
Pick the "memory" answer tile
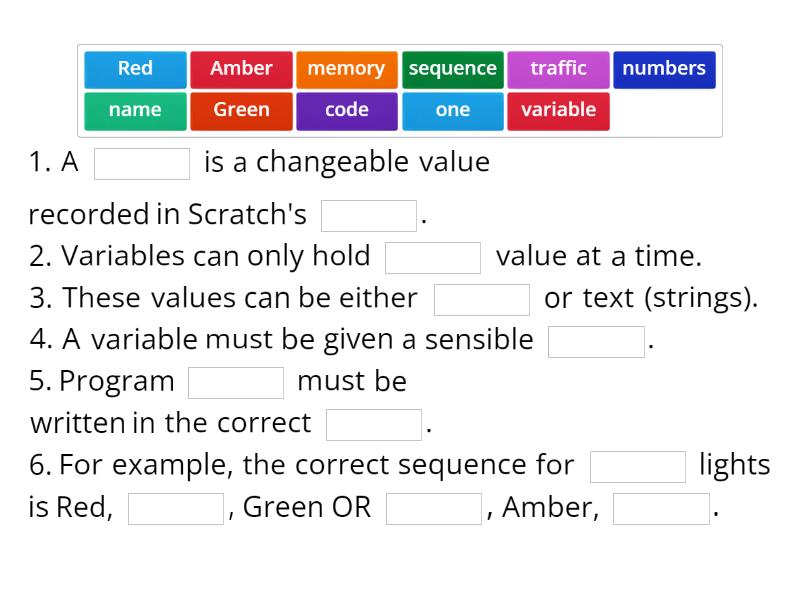(x=347, y=69)
